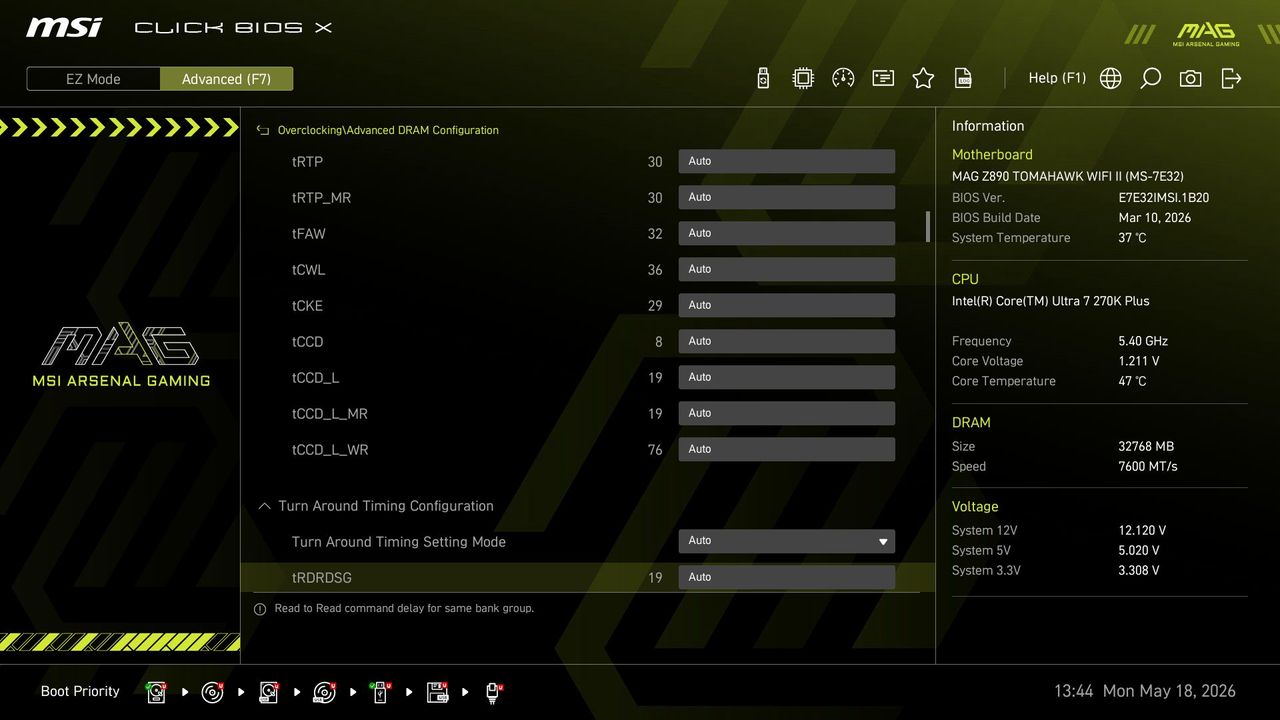Click the System 12V reading 12.120 V
The image size is (1280, 720).
(1142, 530)
